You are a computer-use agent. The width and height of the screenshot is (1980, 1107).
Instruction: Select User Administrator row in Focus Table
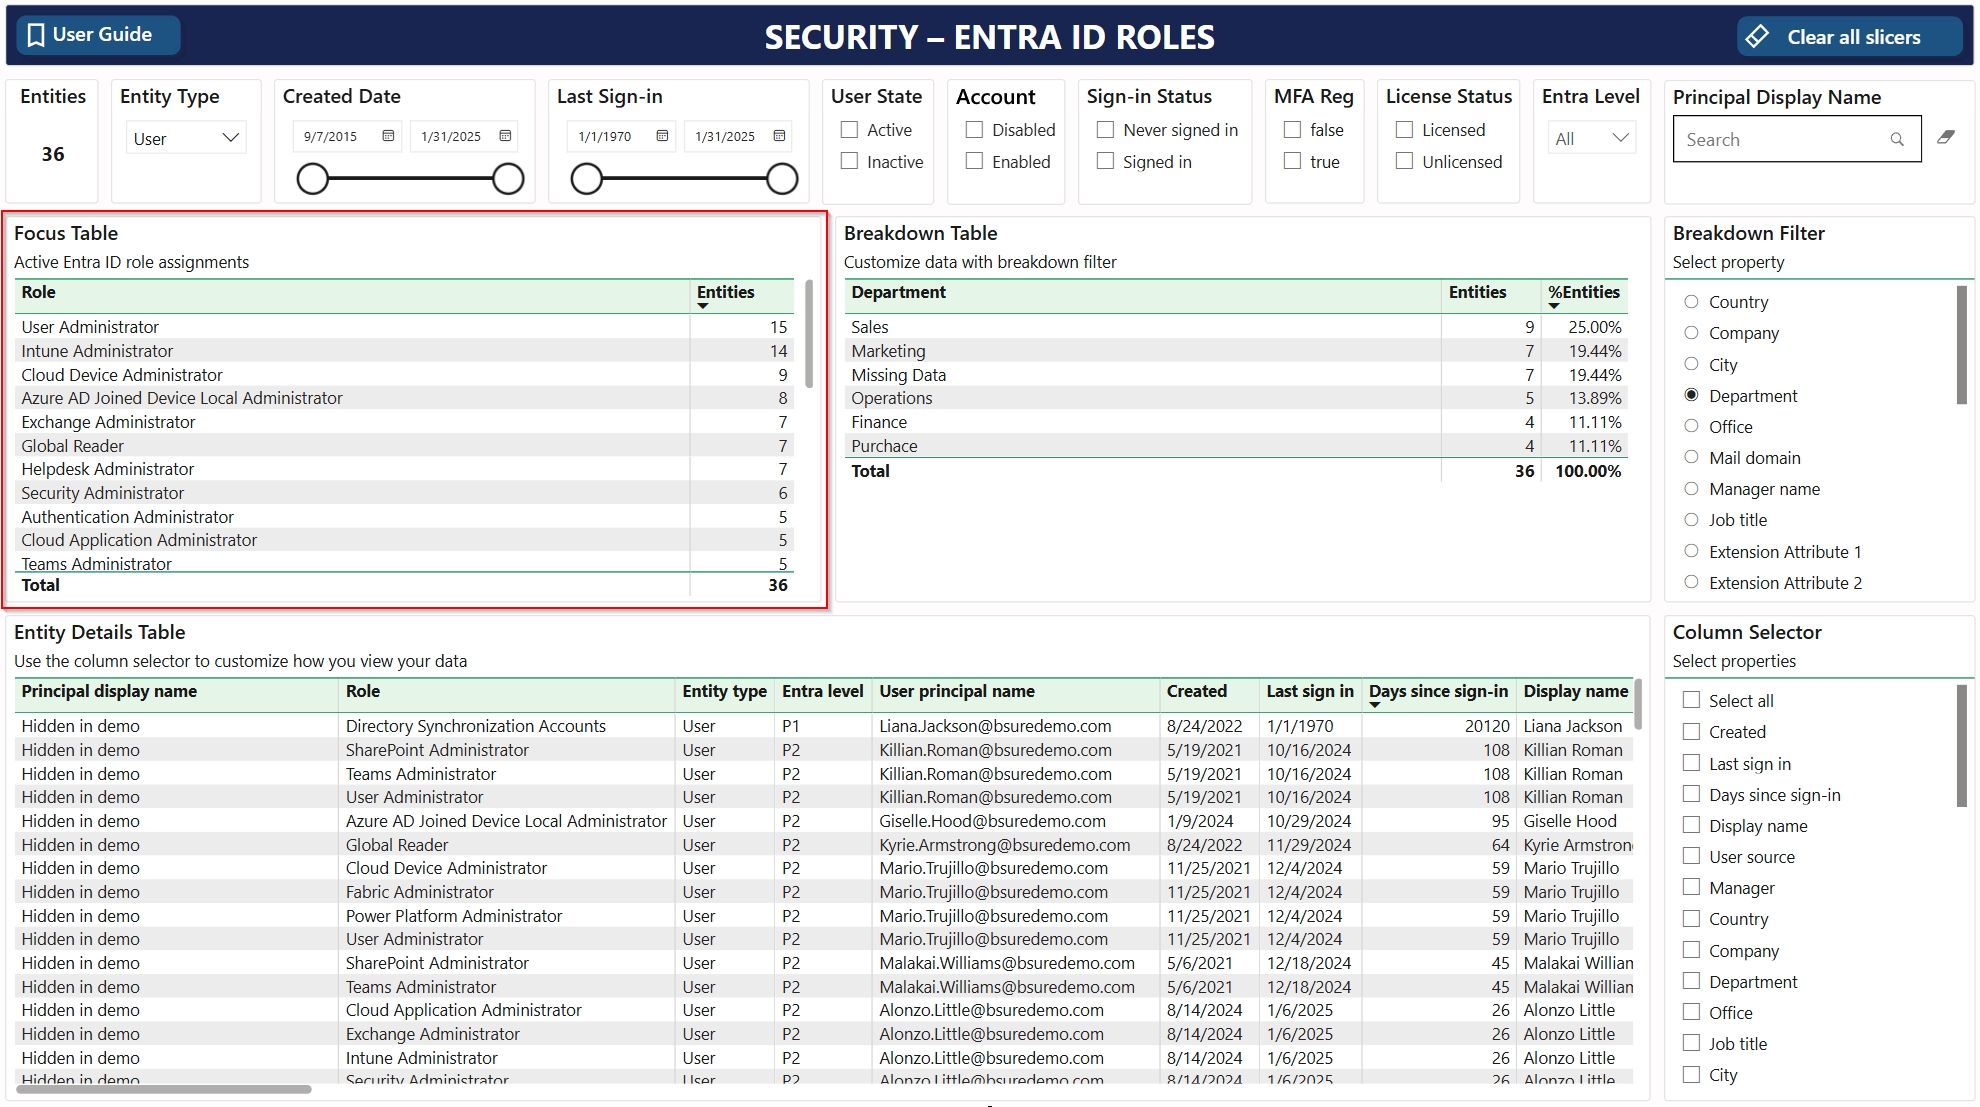[90, 327]
